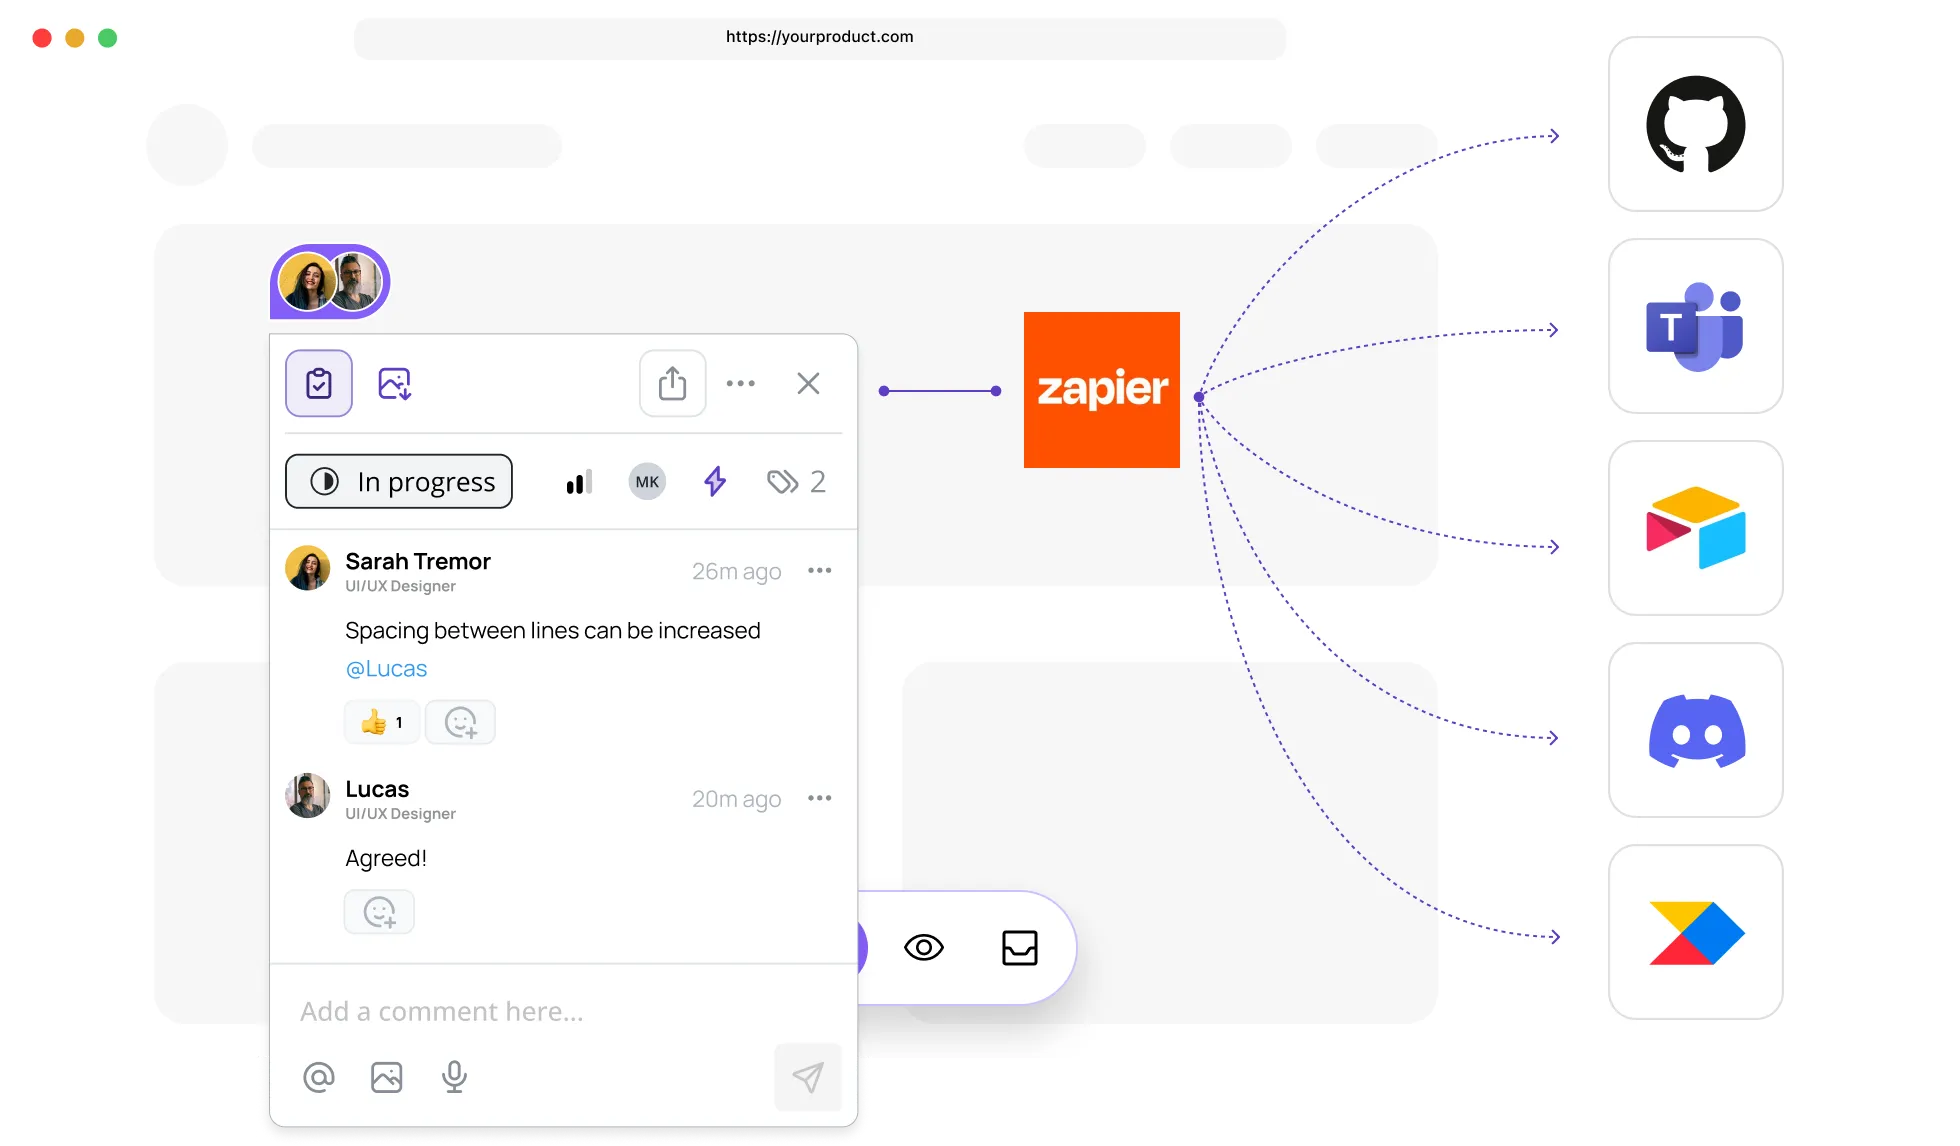Click the lightning bolt automation icon
The height and width of the screenshot is (1146, 1960).
click(714, 481)
